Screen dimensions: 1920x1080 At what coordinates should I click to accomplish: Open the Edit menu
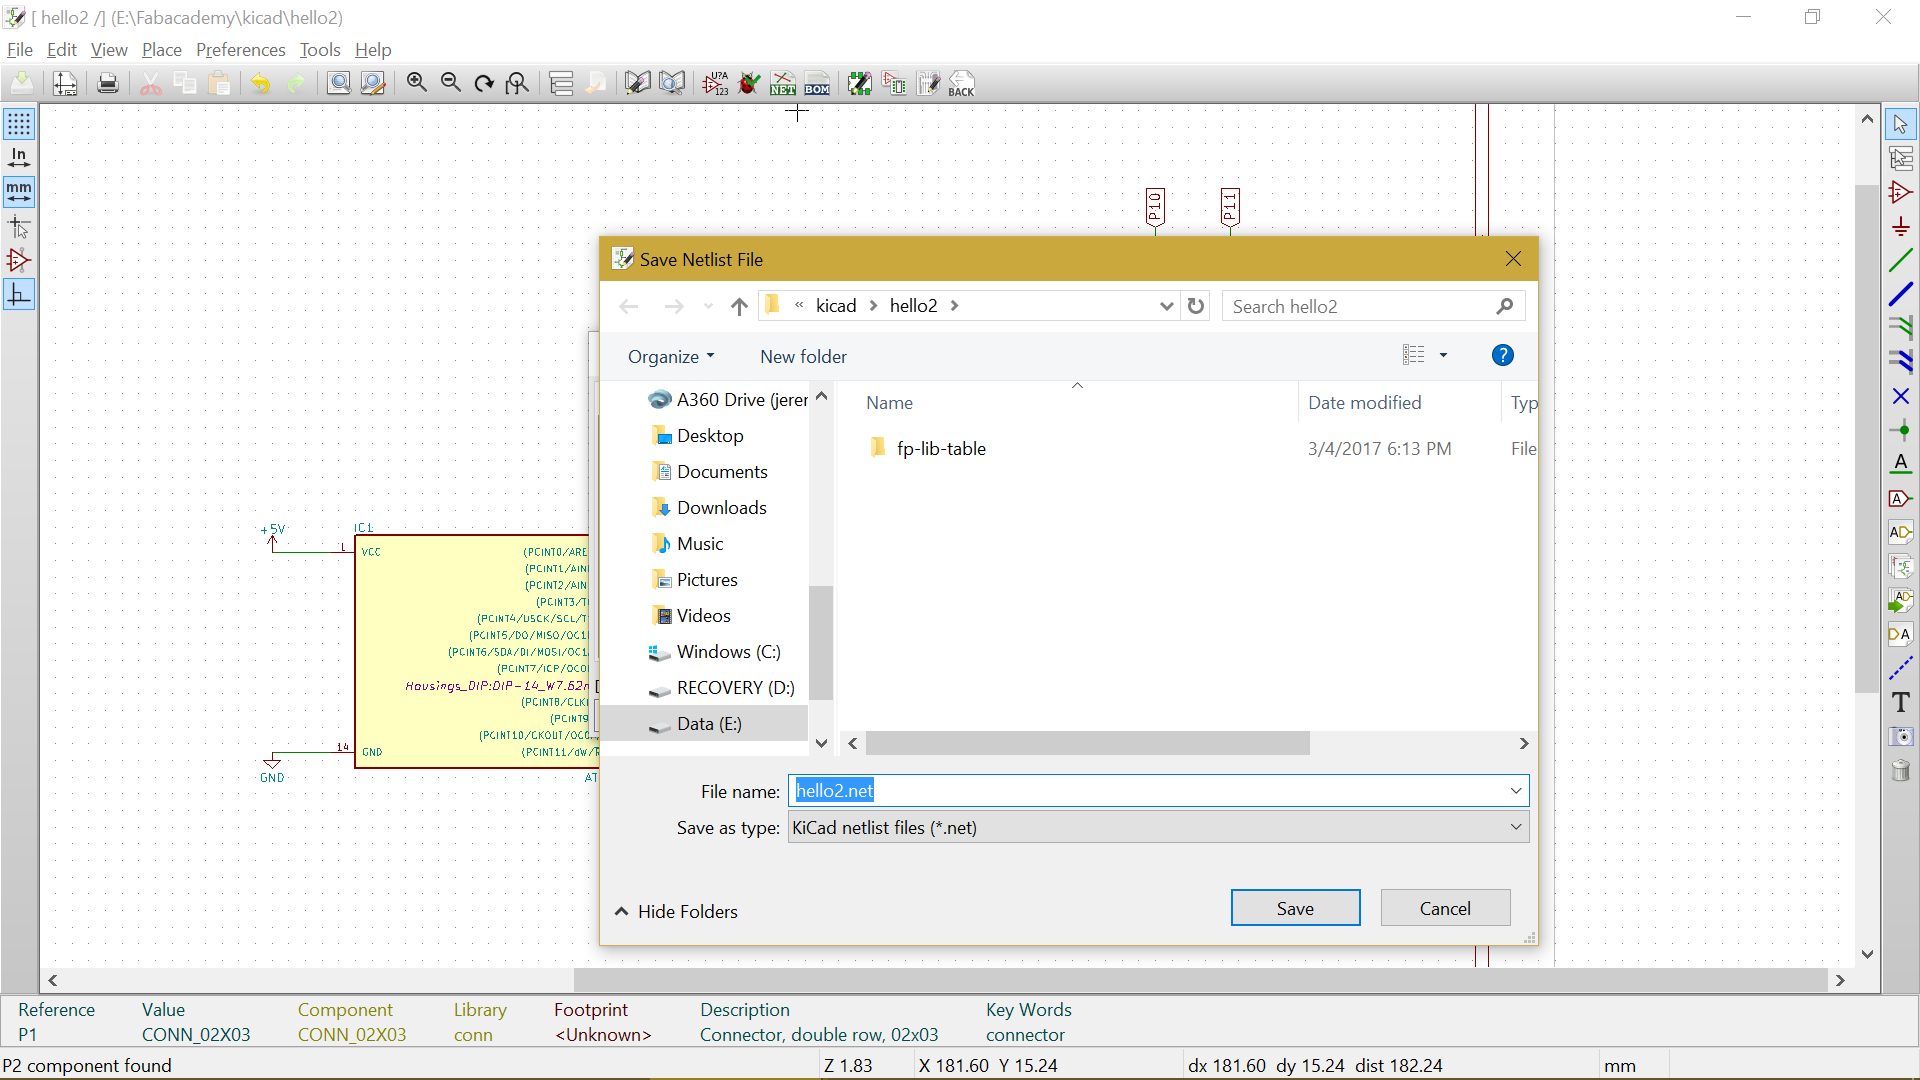(x=62, y=50)
